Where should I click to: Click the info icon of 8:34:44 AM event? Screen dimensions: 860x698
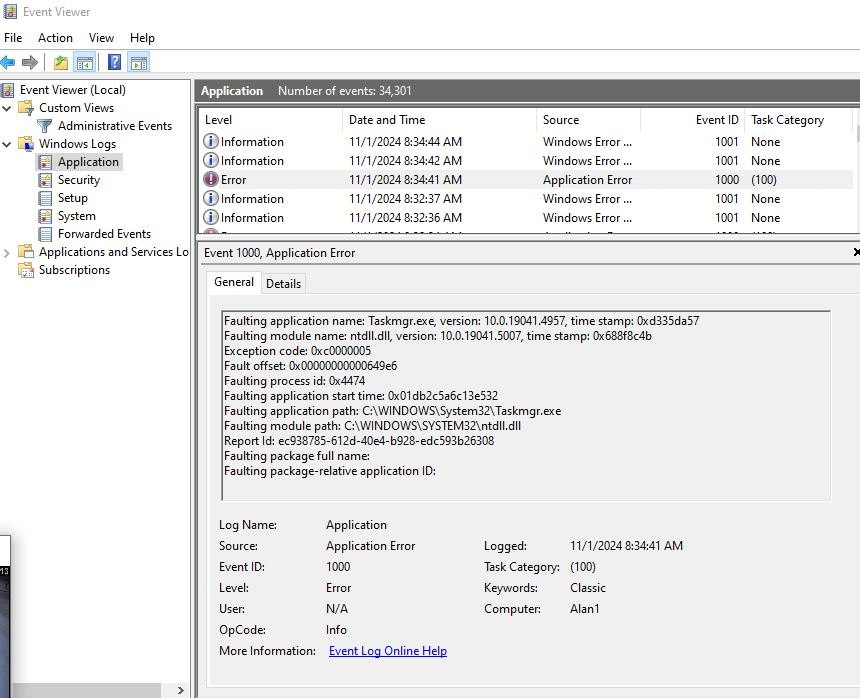pos(211,141)
